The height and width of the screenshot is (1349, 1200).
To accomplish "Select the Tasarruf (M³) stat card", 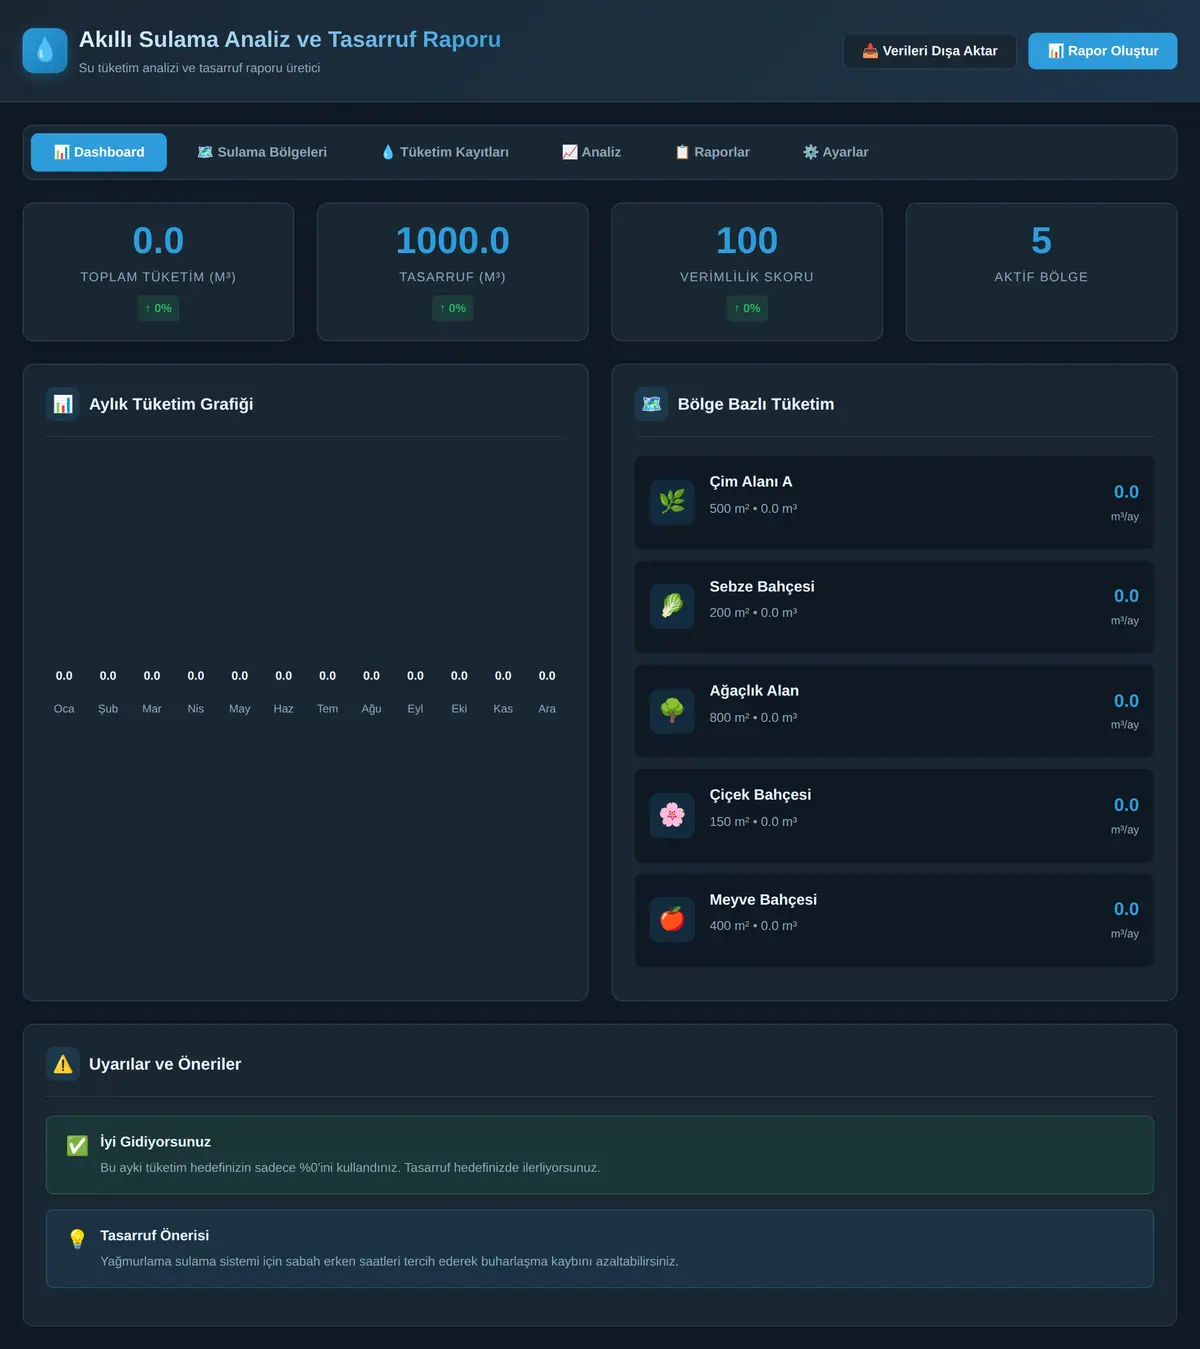I will (x=453, y=272).
